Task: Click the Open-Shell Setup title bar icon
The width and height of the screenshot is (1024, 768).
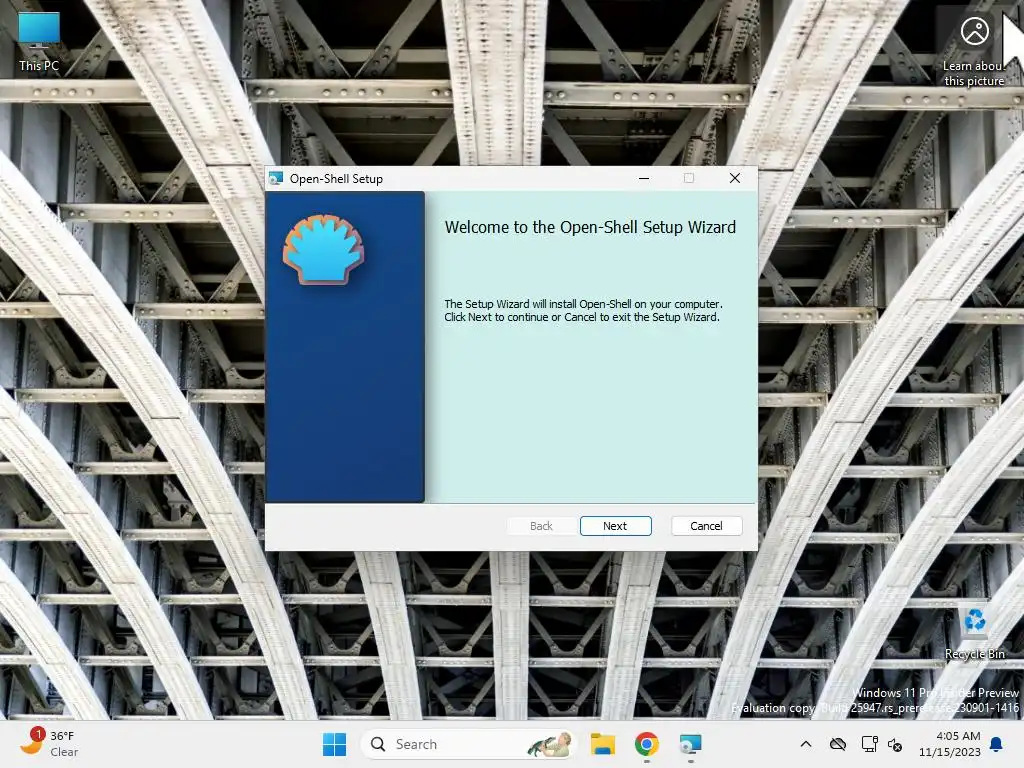Action: [x=276, y=178]
